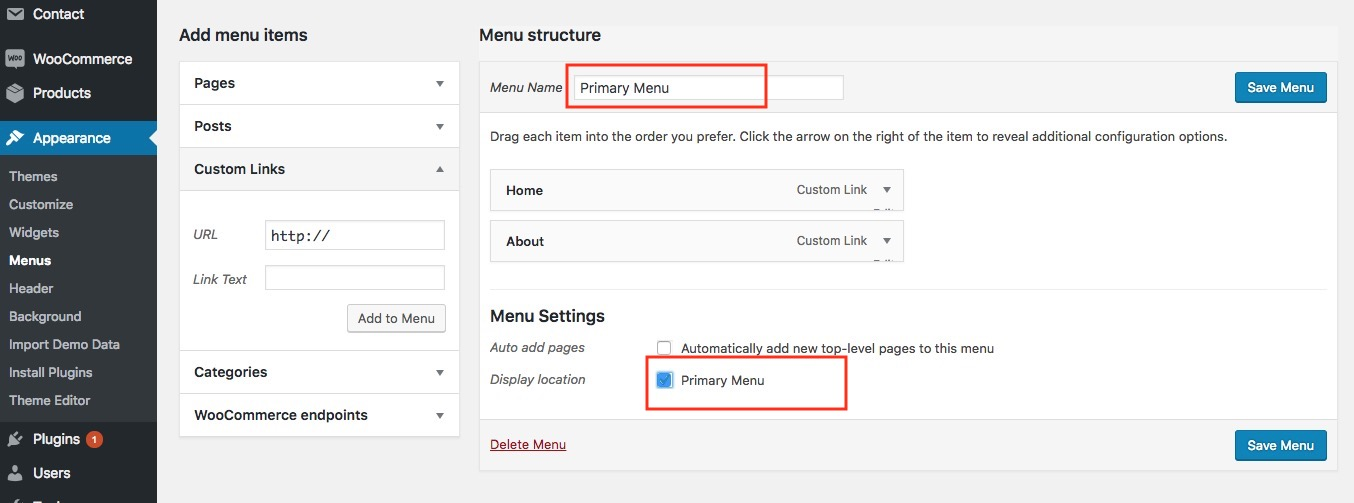Image resolution: width=1354 pixels, height=503 pixels.
Task: Expand the Pages panel
Action: [440, 84]
